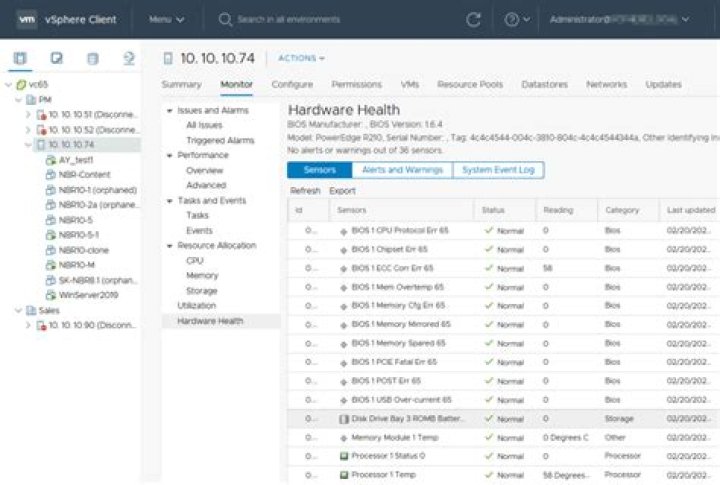Open All Issues in monitor menu
The image size is (720, 485).
pos(204,125)
